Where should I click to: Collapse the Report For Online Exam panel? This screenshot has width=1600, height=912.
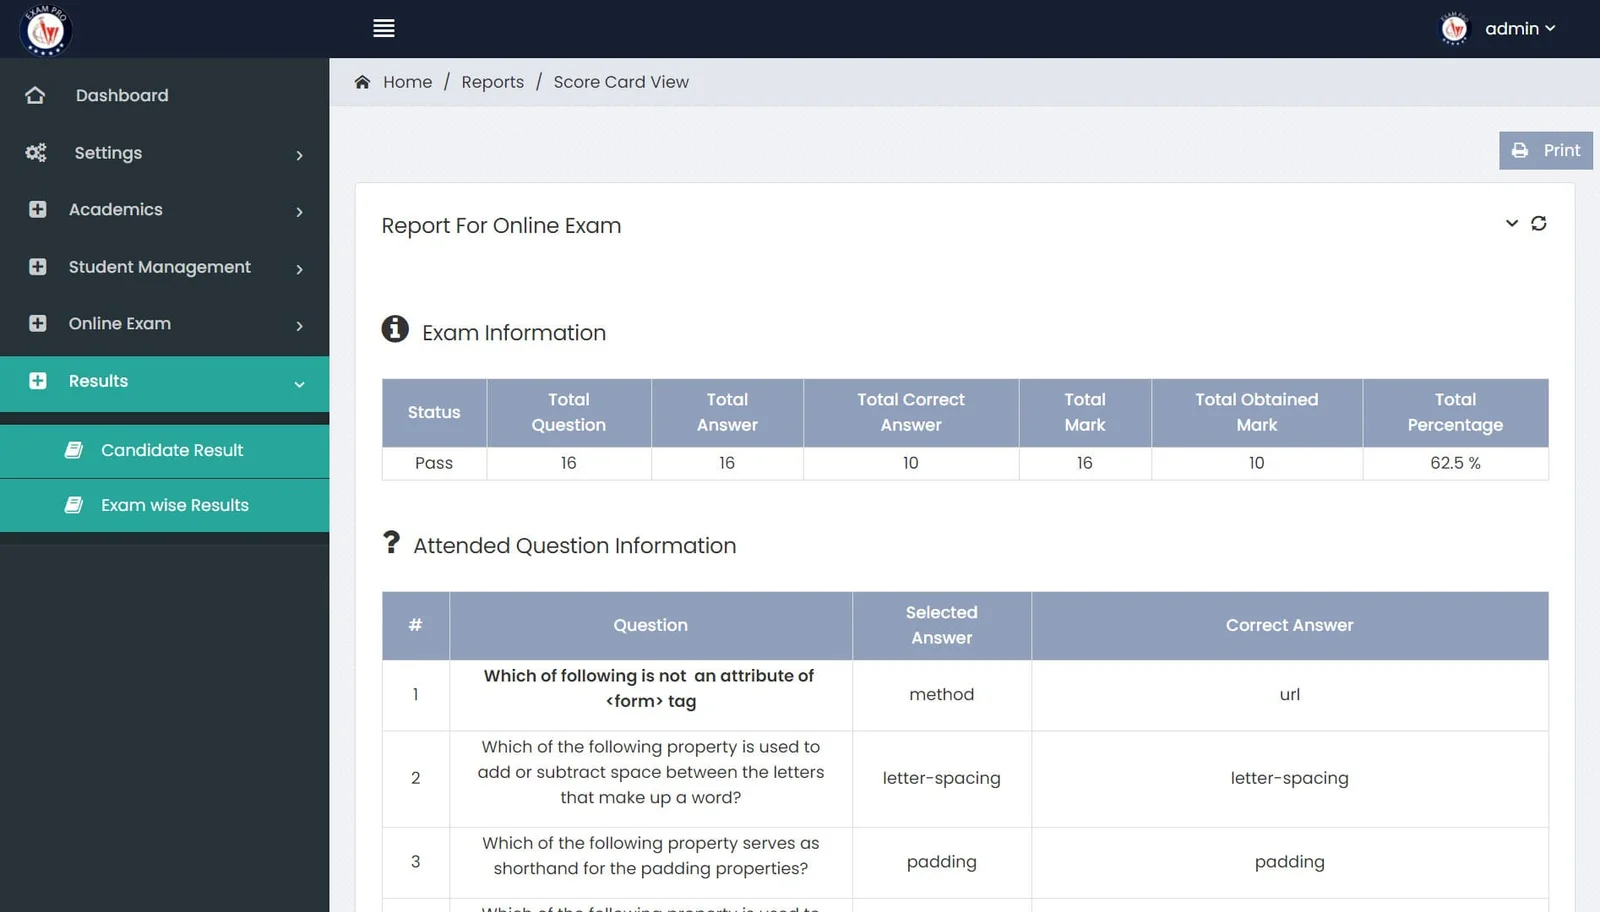[1512, 223]
